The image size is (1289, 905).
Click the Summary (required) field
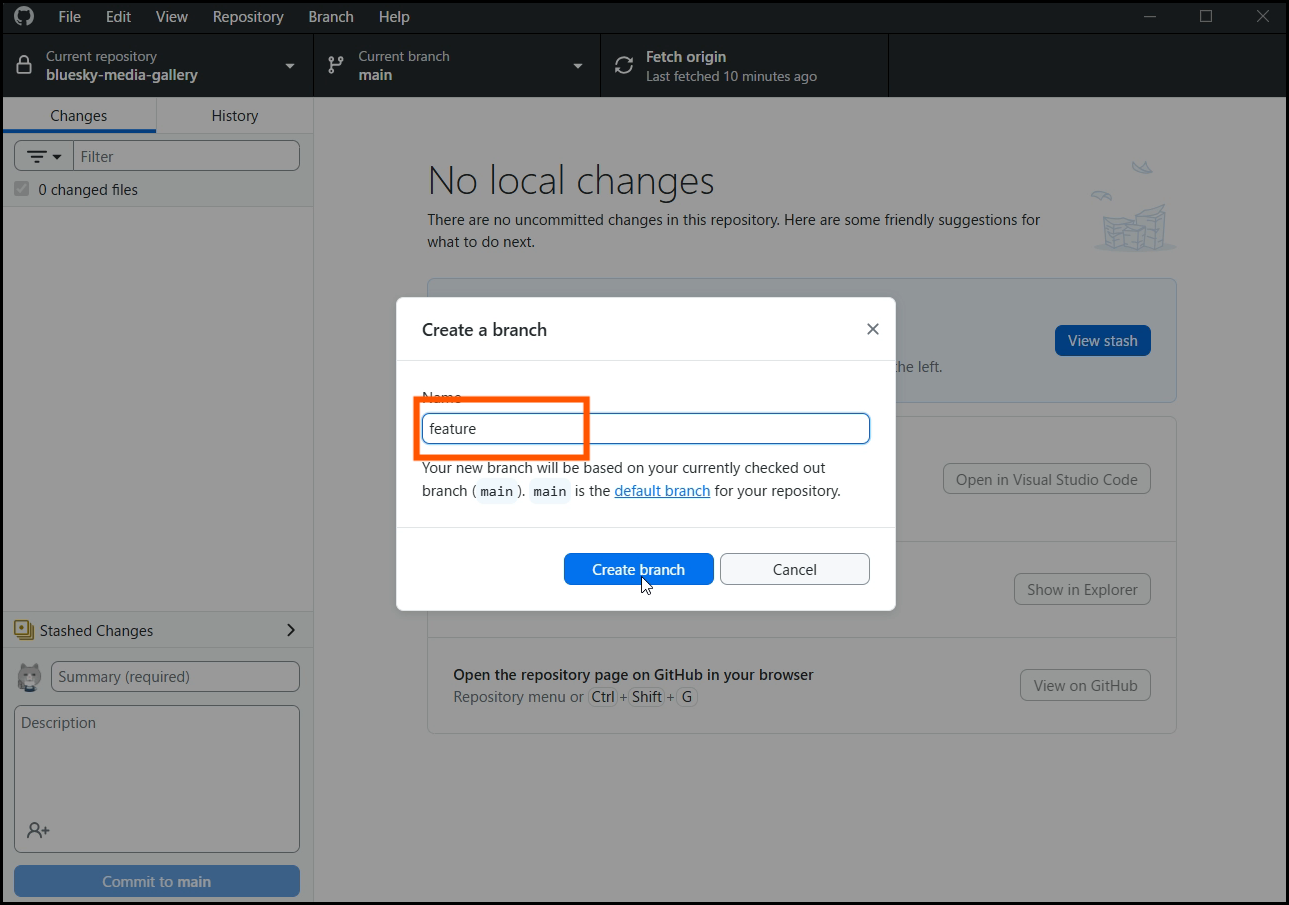[175, 677]
